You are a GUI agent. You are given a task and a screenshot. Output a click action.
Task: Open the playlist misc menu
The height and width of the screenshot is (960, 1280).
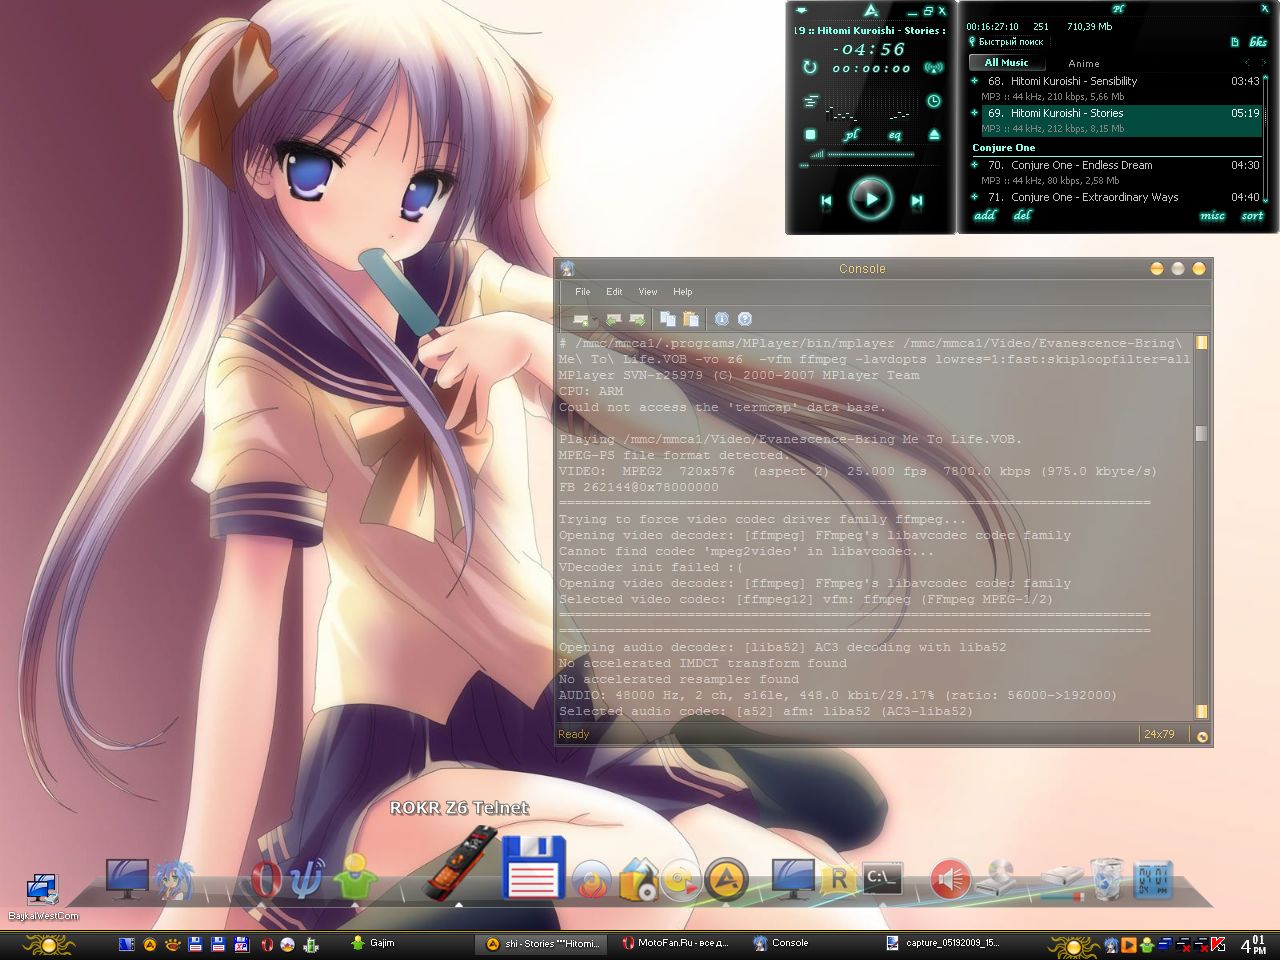point(1212,215)
